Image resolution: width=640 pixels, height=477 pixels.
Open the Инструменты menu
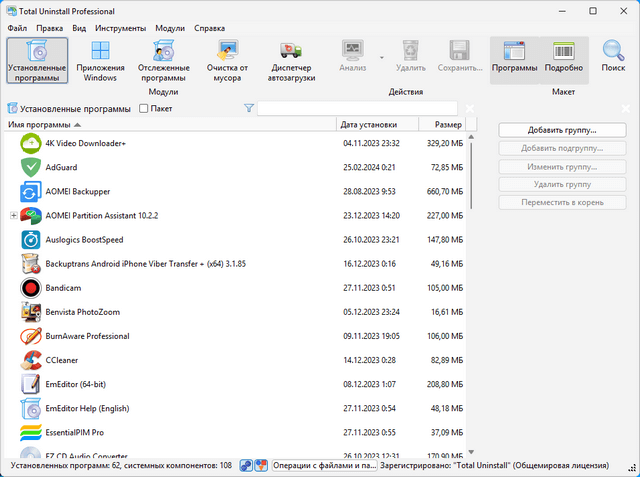click(120, 29)
